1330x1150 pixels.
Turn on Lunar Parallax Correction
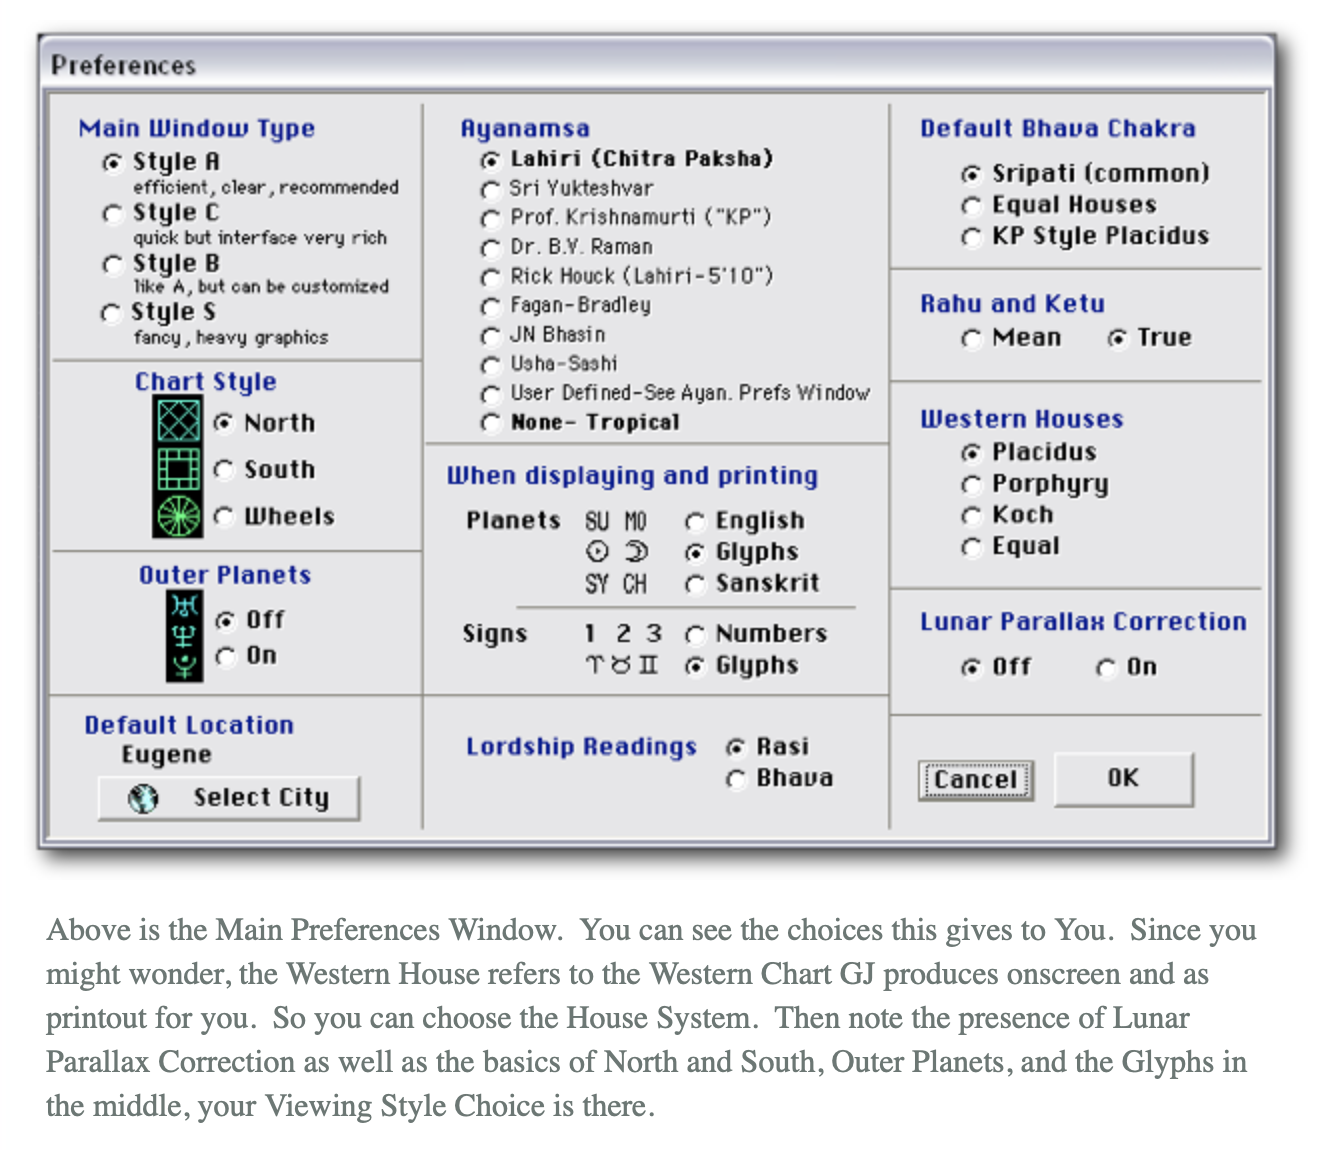coord(1105,668)
